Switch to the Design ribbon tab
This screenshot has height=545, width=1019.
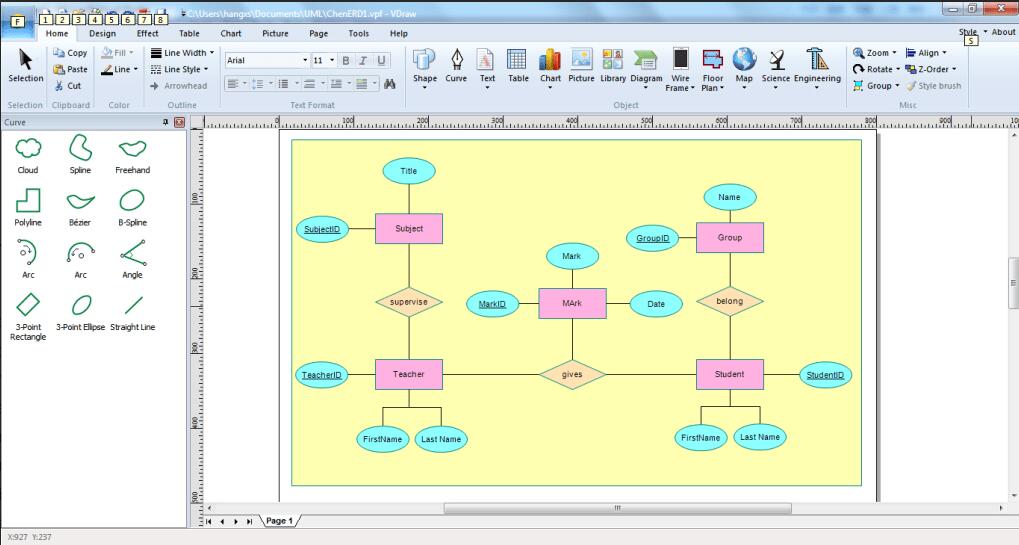103,34
